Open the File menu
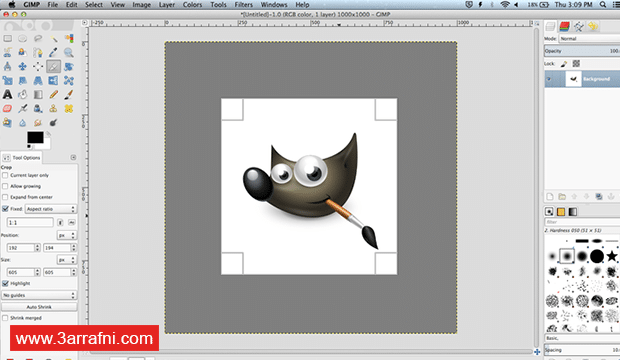The width and height of the screenshot is (620, 360). [x=53, y=5]
